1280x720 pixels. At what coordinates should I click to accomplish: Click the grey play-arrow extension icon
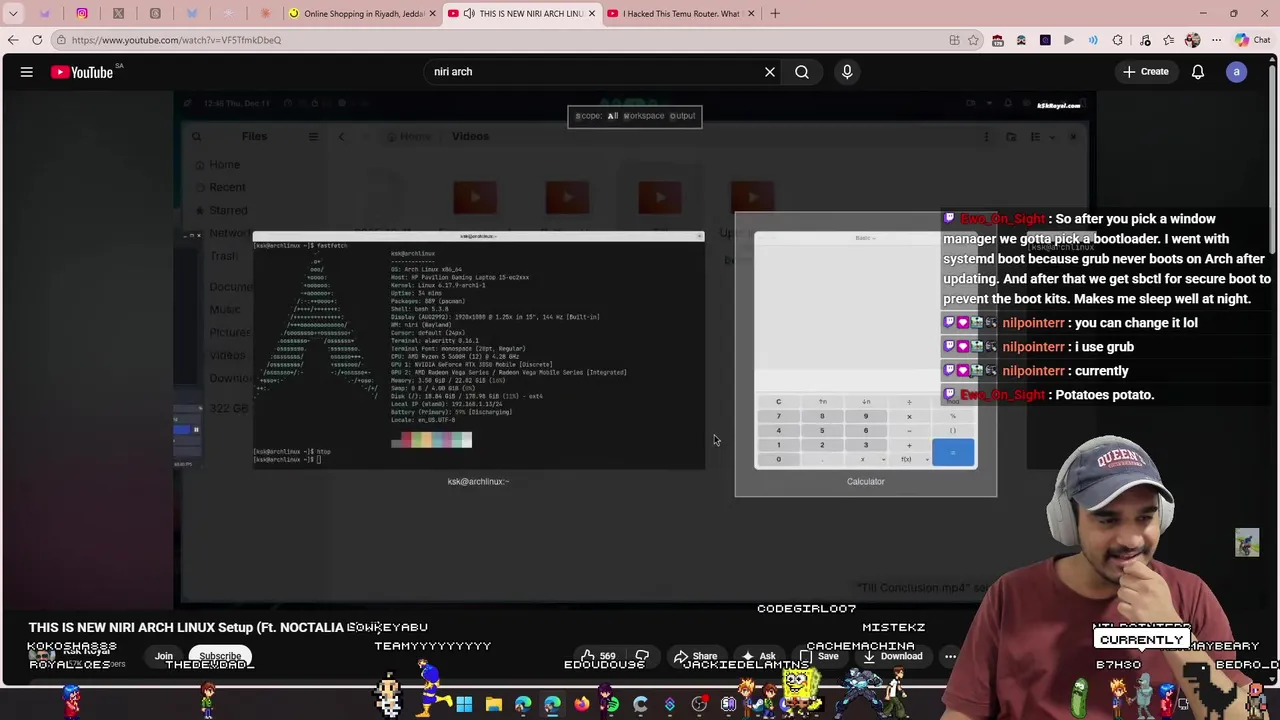(1069, 40)
